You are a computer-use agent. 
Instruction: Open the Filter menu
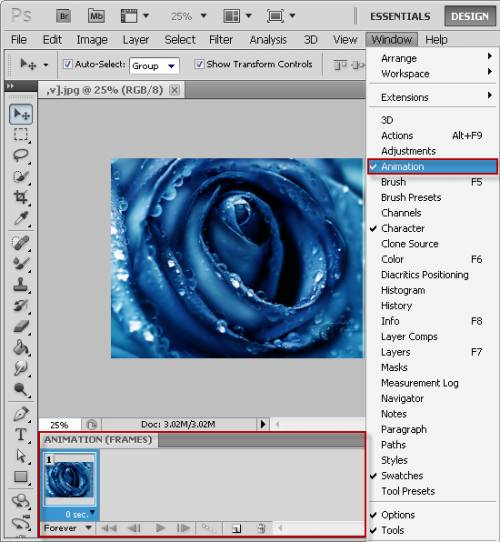point(221,40)
